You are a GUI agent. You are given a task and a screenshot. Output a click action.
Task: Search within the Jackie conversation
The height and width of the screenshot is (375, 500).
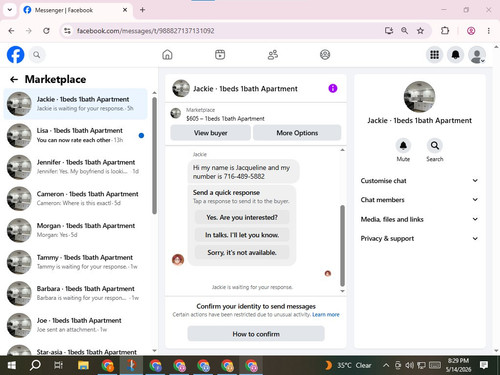(435, 146)
